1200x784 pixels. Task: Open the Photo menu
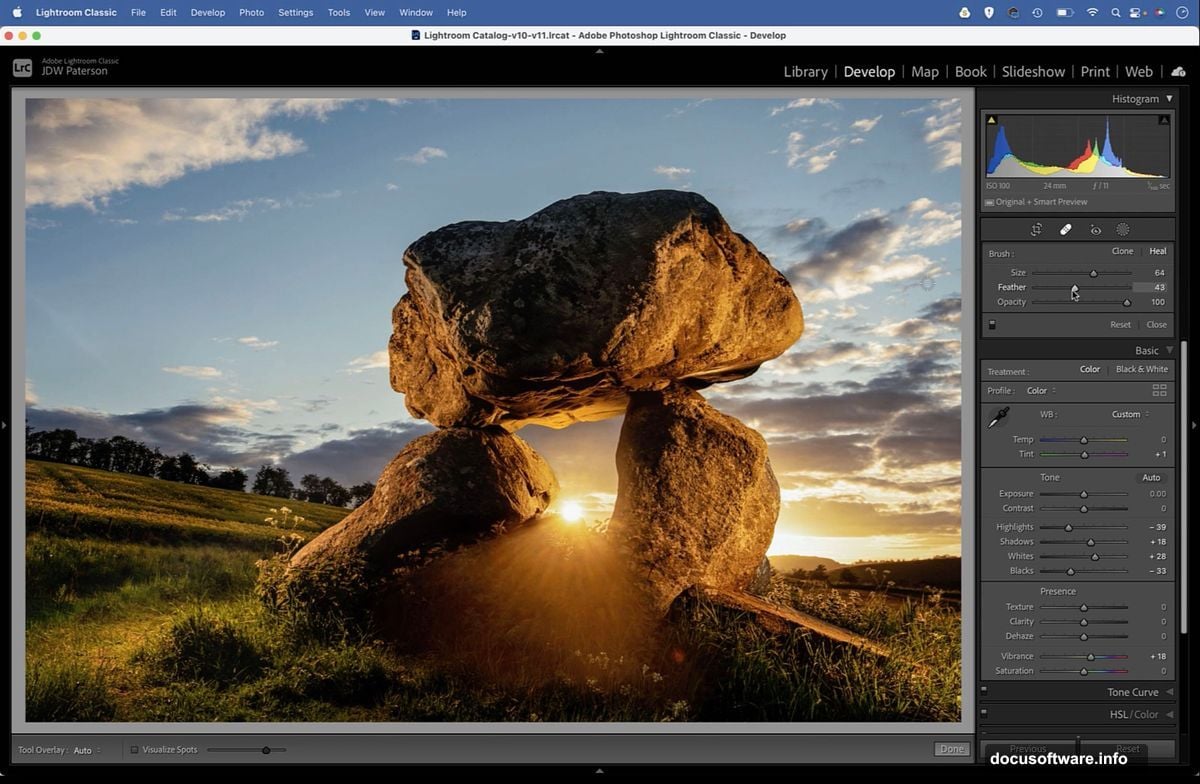251,12
